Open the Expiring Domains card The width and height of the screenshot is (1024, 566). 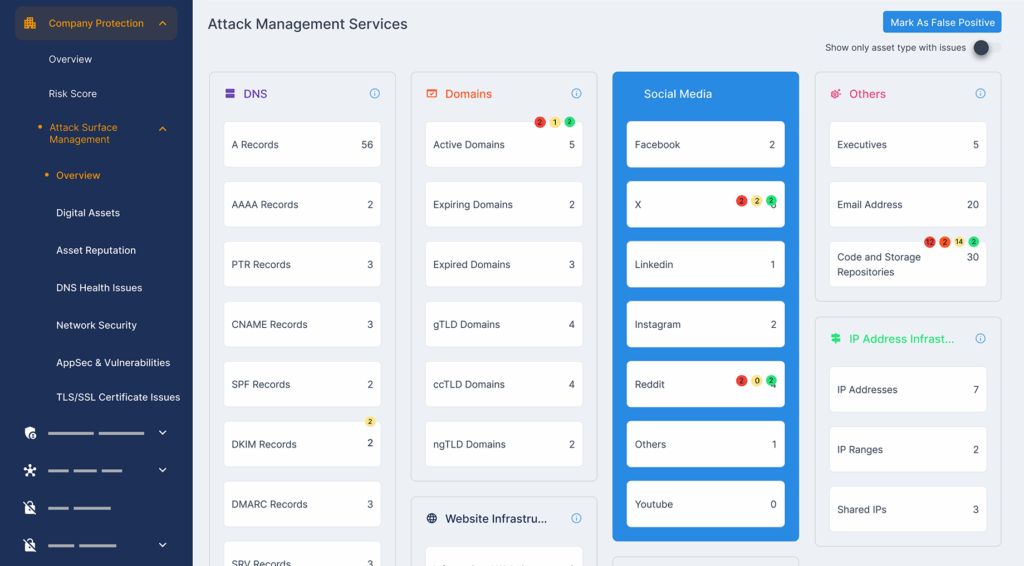504,204
